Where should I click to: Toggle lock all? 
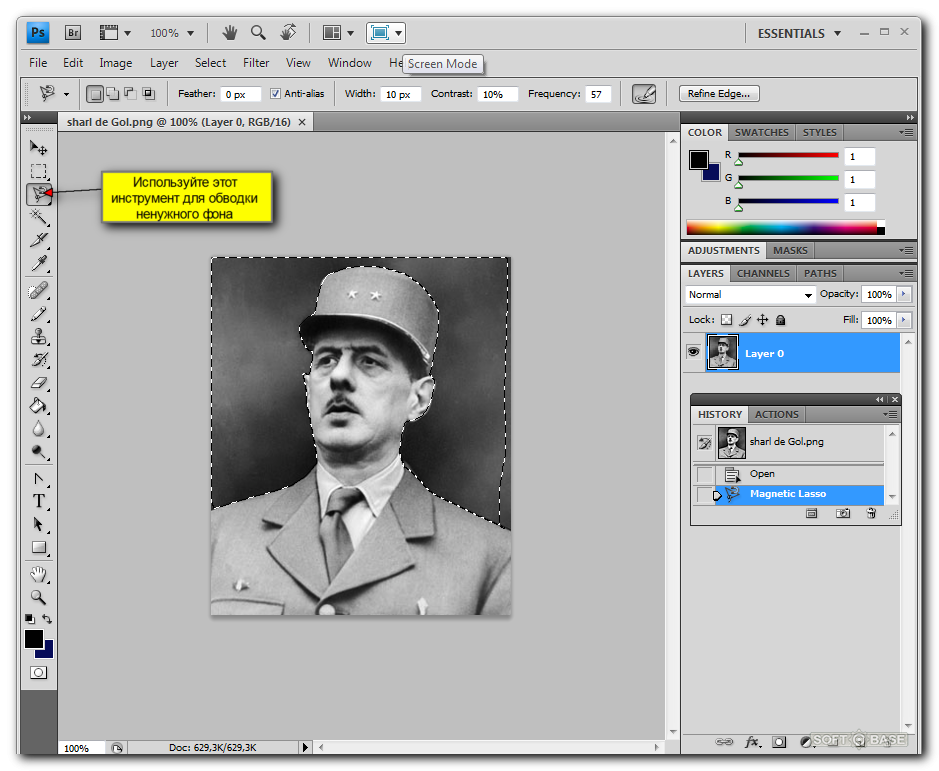(780, 320)
